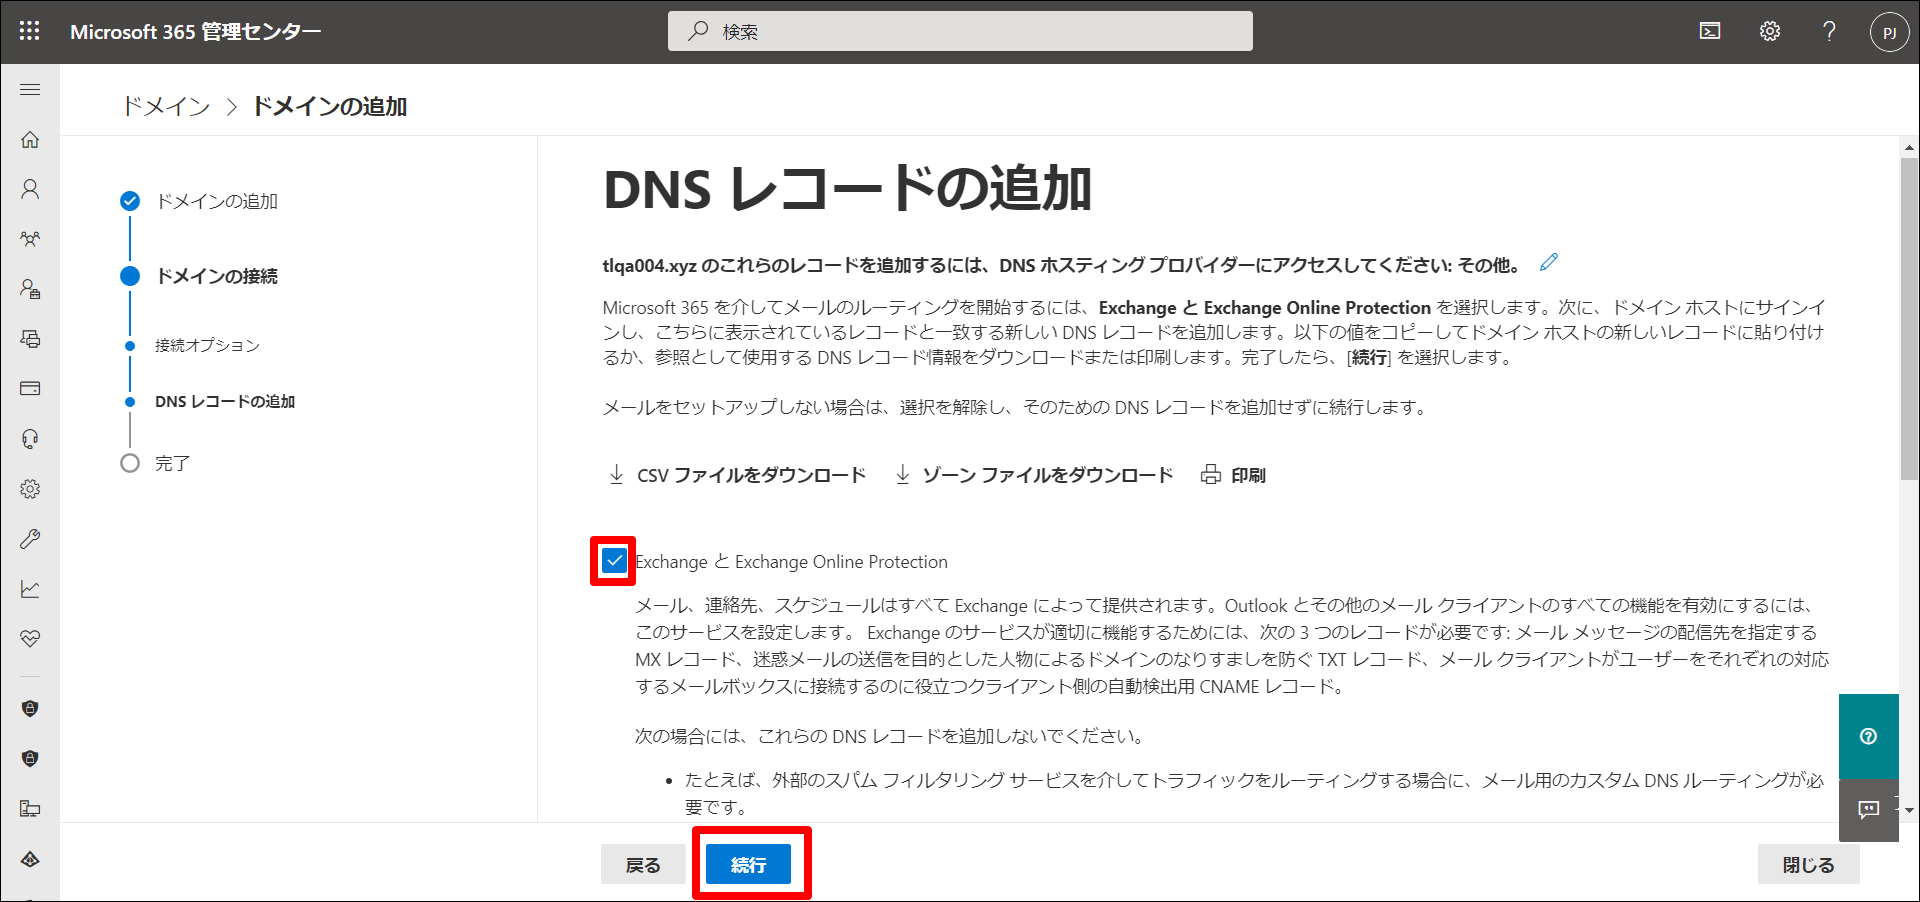
Task: Select the 完了 wizard step
Action: point(155,463)
